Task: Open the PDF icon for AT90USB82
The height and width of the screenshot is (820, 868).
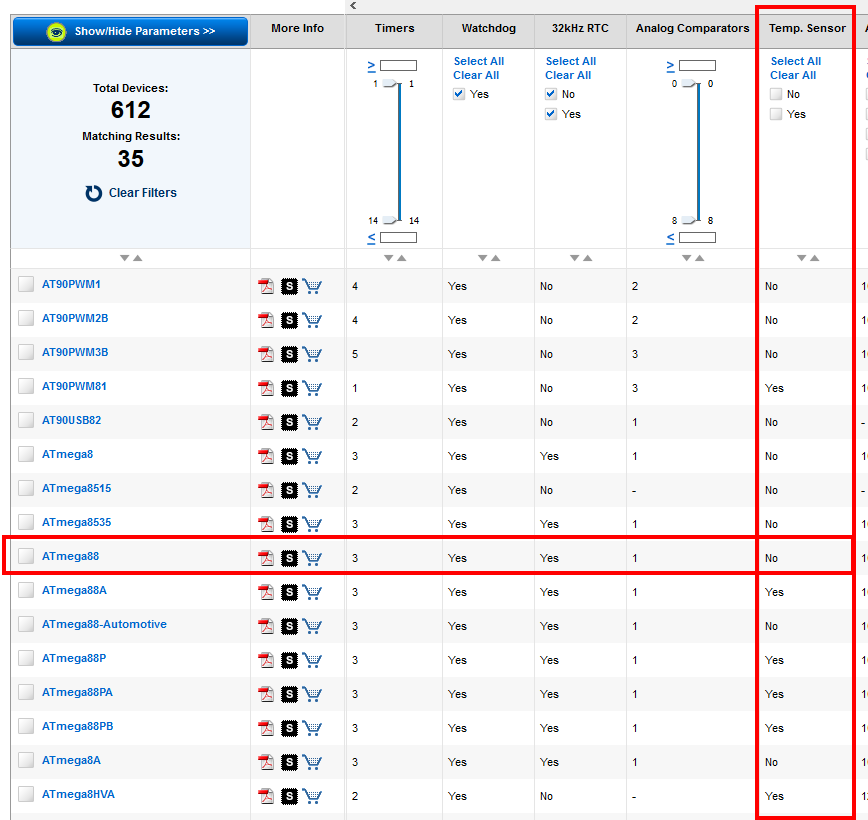Action: pyautogui.click(x=266, y=422)
